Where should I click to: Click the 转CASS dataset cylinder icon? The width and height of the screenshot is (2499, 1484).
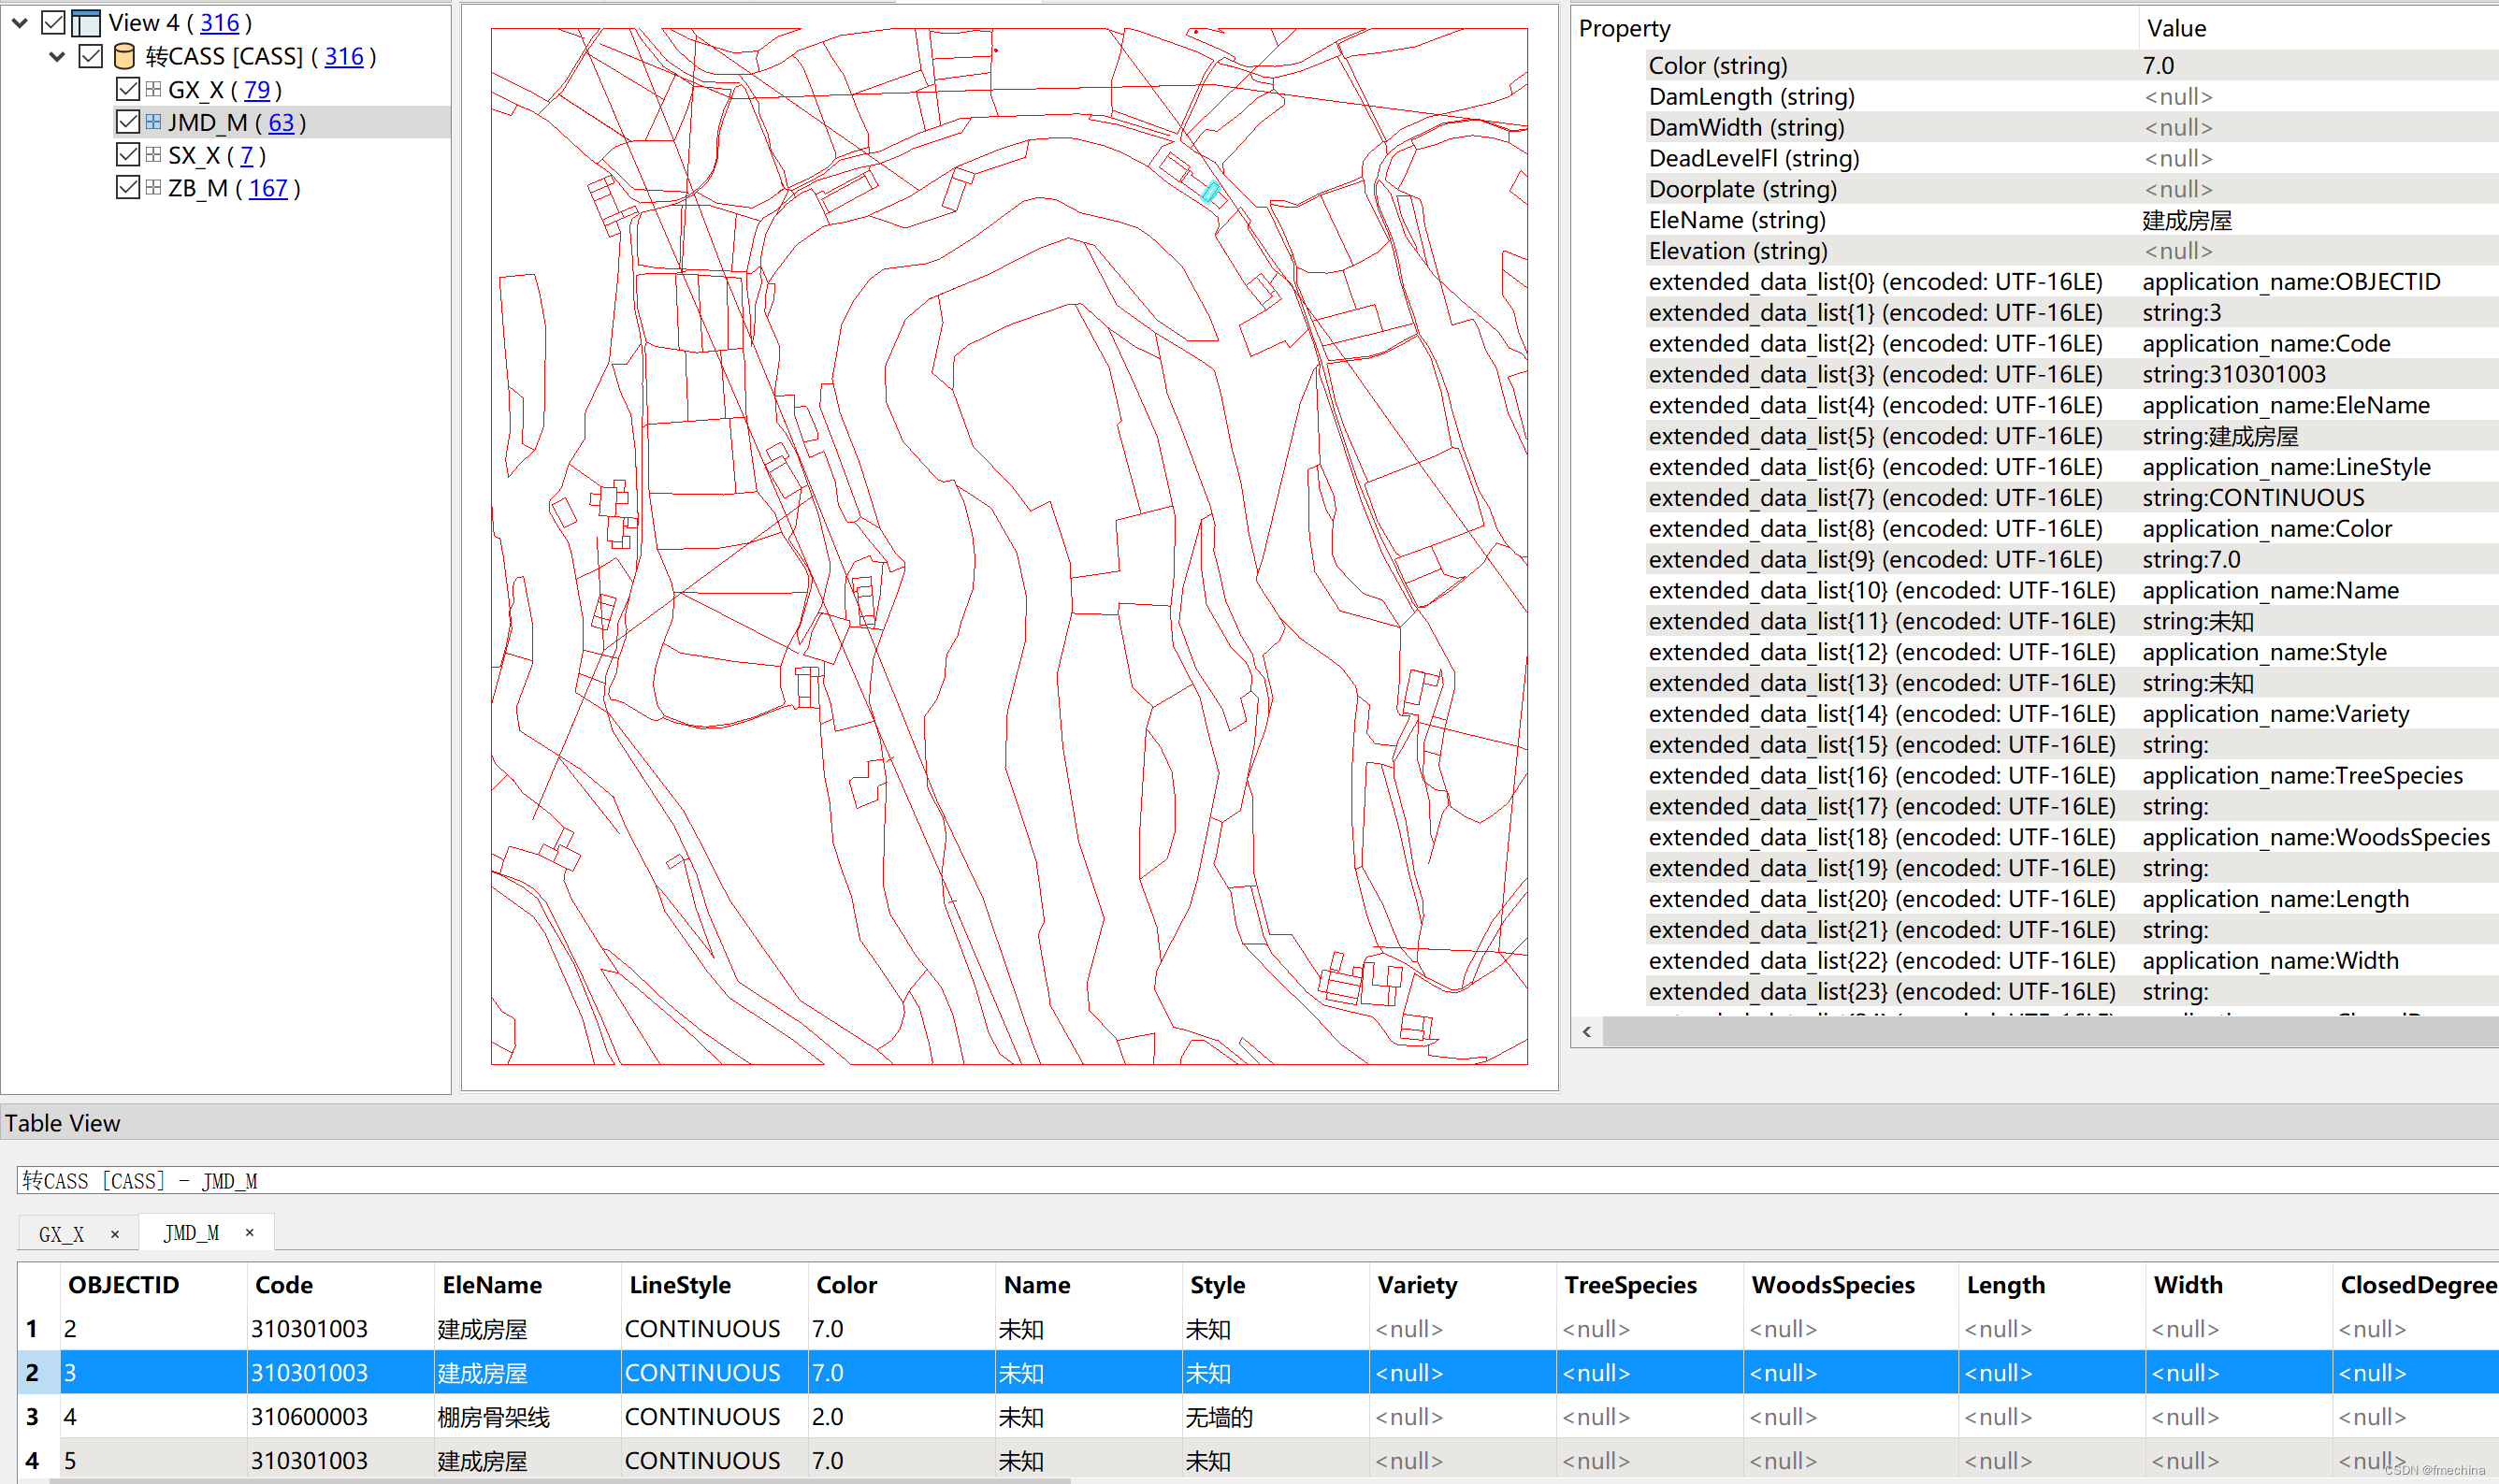tap(124, 56)
